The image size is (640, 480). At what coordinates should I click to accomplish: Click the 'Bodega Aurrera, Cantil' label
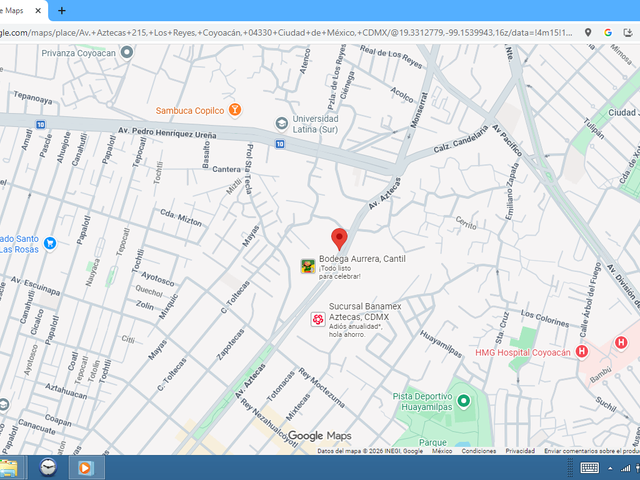point(362,258)
